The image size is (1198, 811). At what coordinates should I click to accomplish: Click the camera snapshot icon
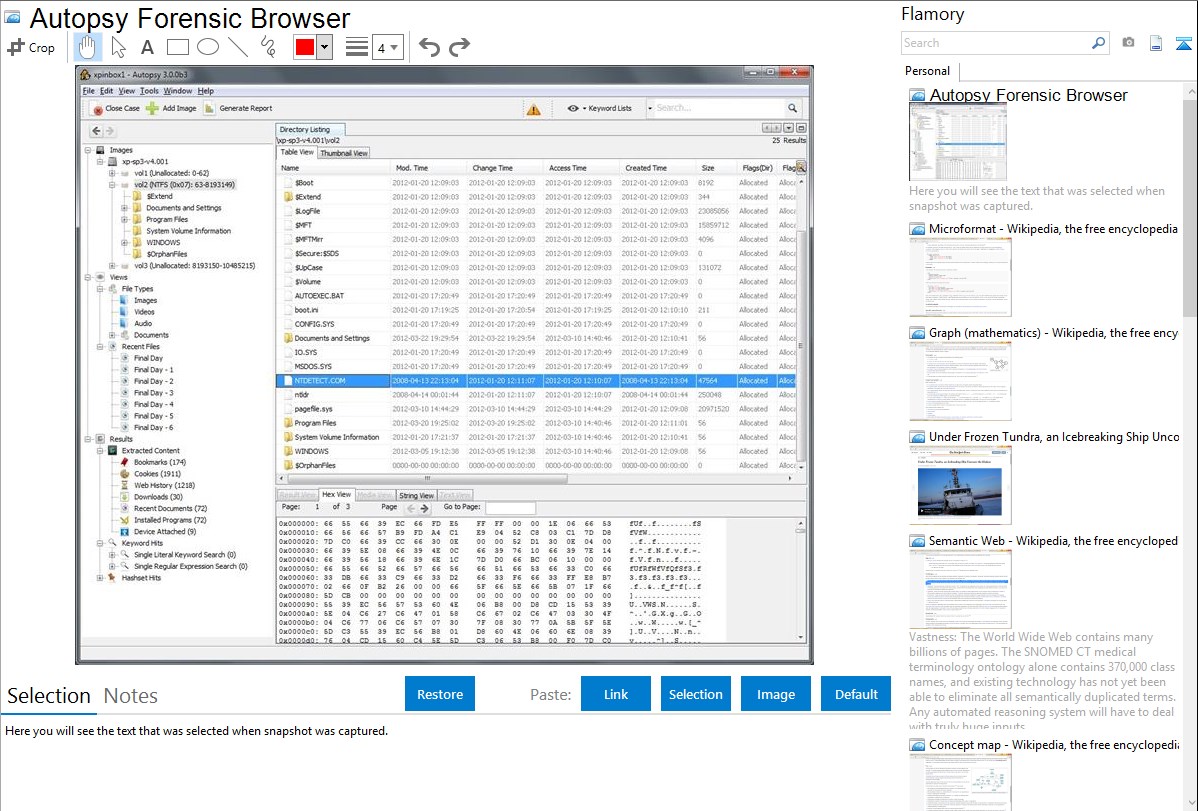1128,43
